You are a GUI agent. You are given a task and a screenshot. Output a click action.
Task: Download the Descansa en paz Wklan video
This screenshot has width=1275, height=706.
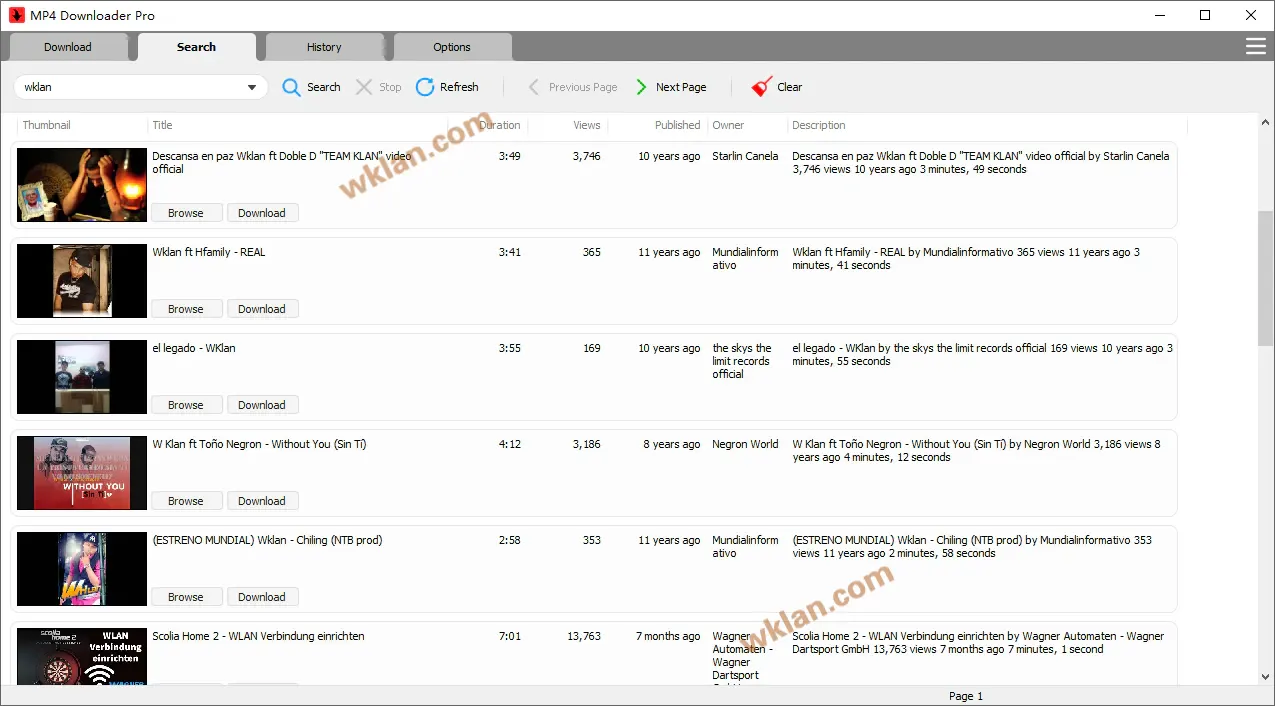coord(262,213)
